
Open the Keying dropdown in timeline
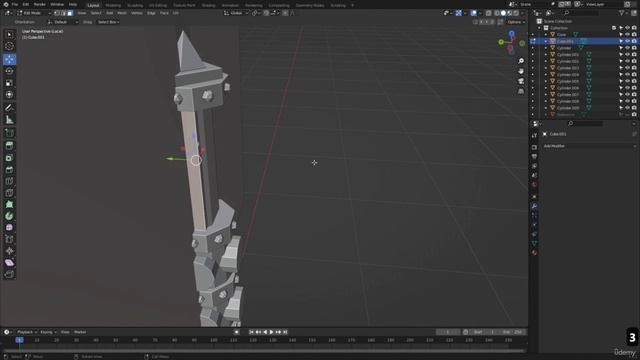point(48,332)
